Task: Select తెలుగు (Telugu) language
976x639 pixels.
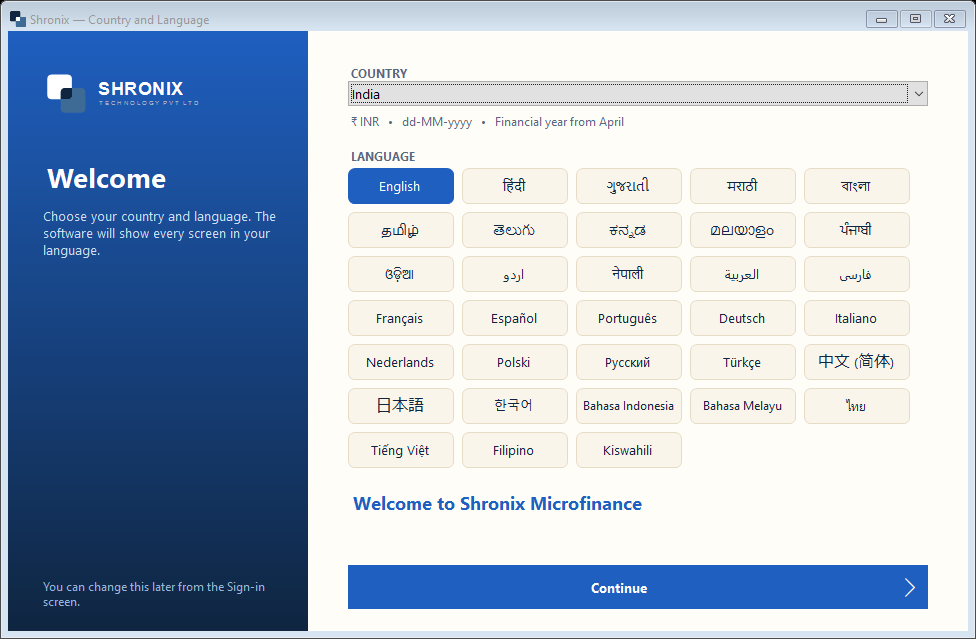Action: pyautogui.click(x=515, y=230)
